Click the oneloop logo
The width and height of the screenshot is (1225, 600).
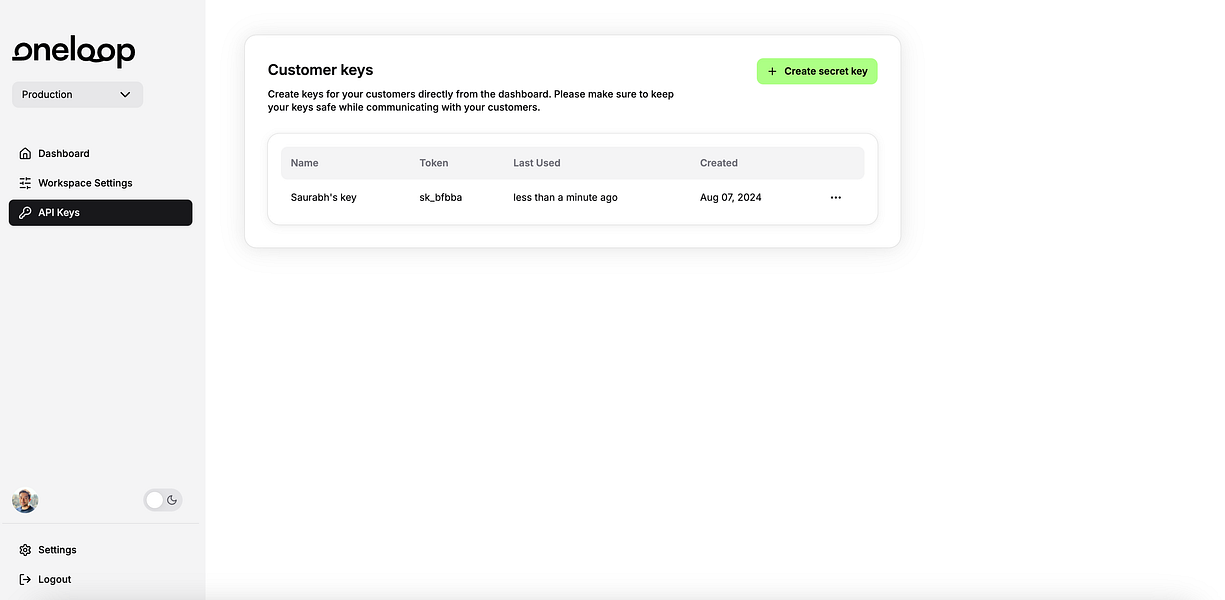(74, 52)
